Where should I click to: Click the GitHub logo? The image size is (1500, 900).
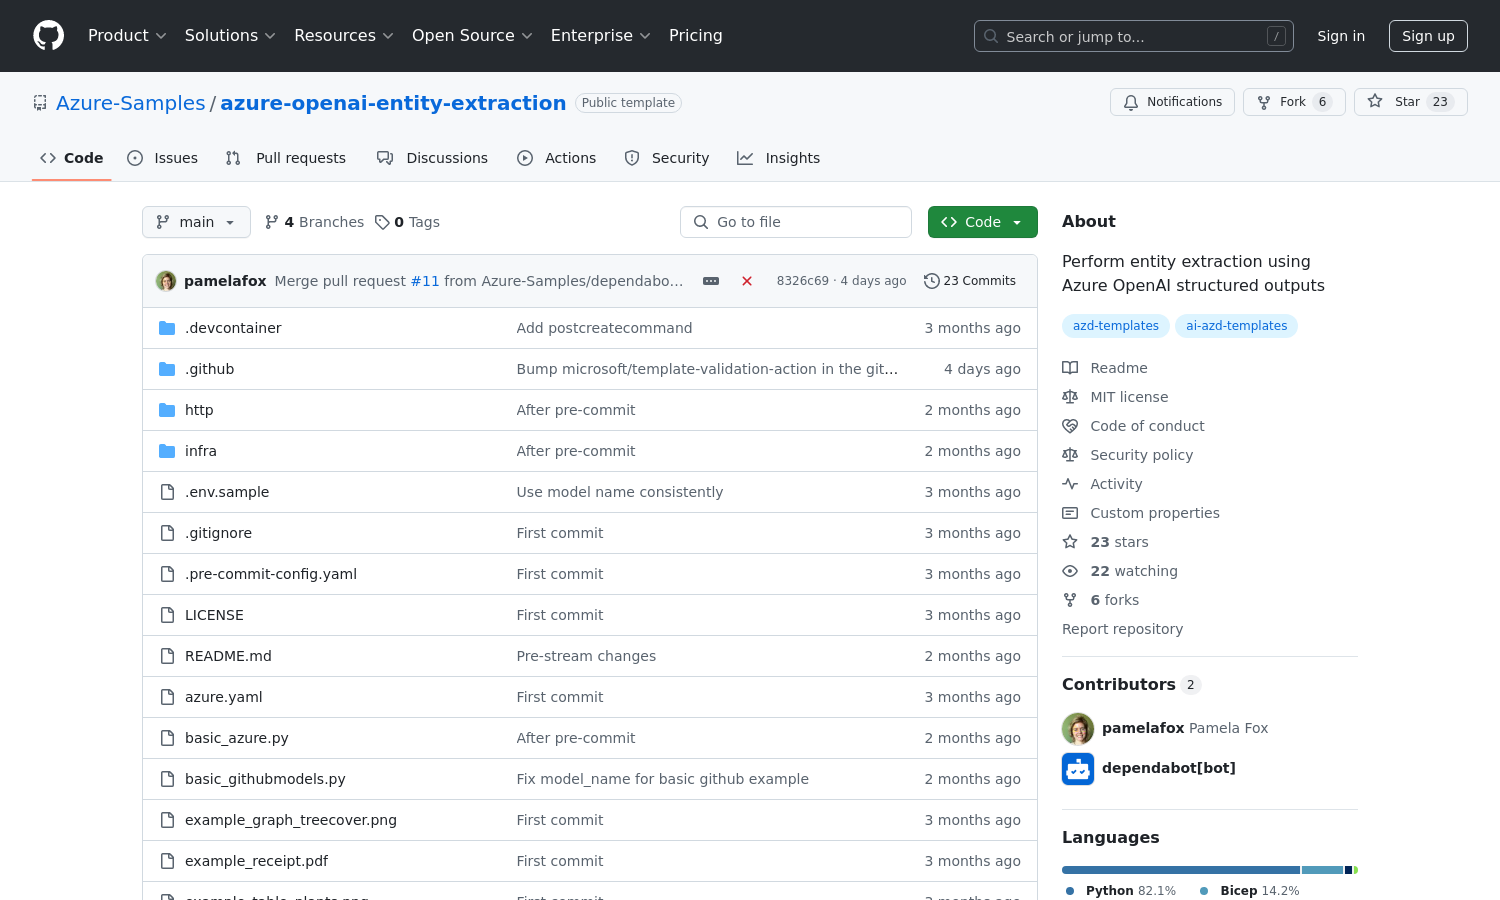pos(48,35)
